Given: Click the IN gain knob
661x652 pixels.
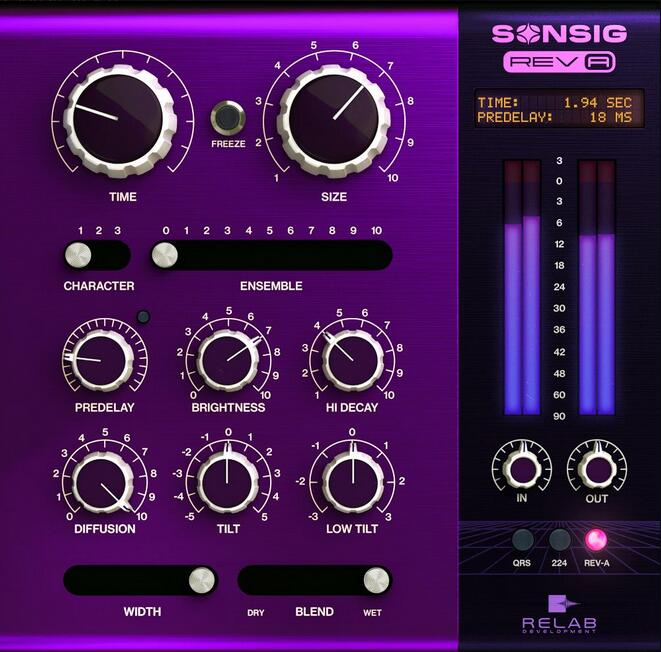Looking at the screenshot, I should tap(522, 469).
